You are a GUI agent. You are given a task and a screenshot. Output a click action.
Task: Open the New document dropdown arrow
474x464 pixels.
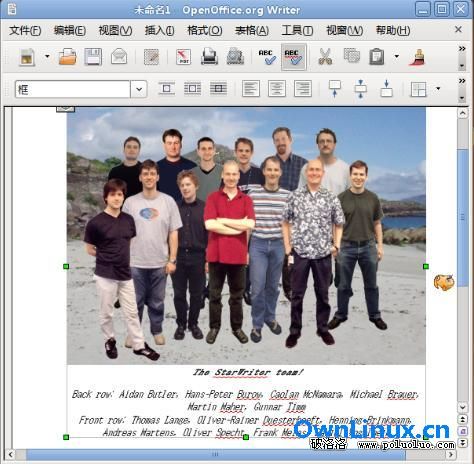[47, 56]
